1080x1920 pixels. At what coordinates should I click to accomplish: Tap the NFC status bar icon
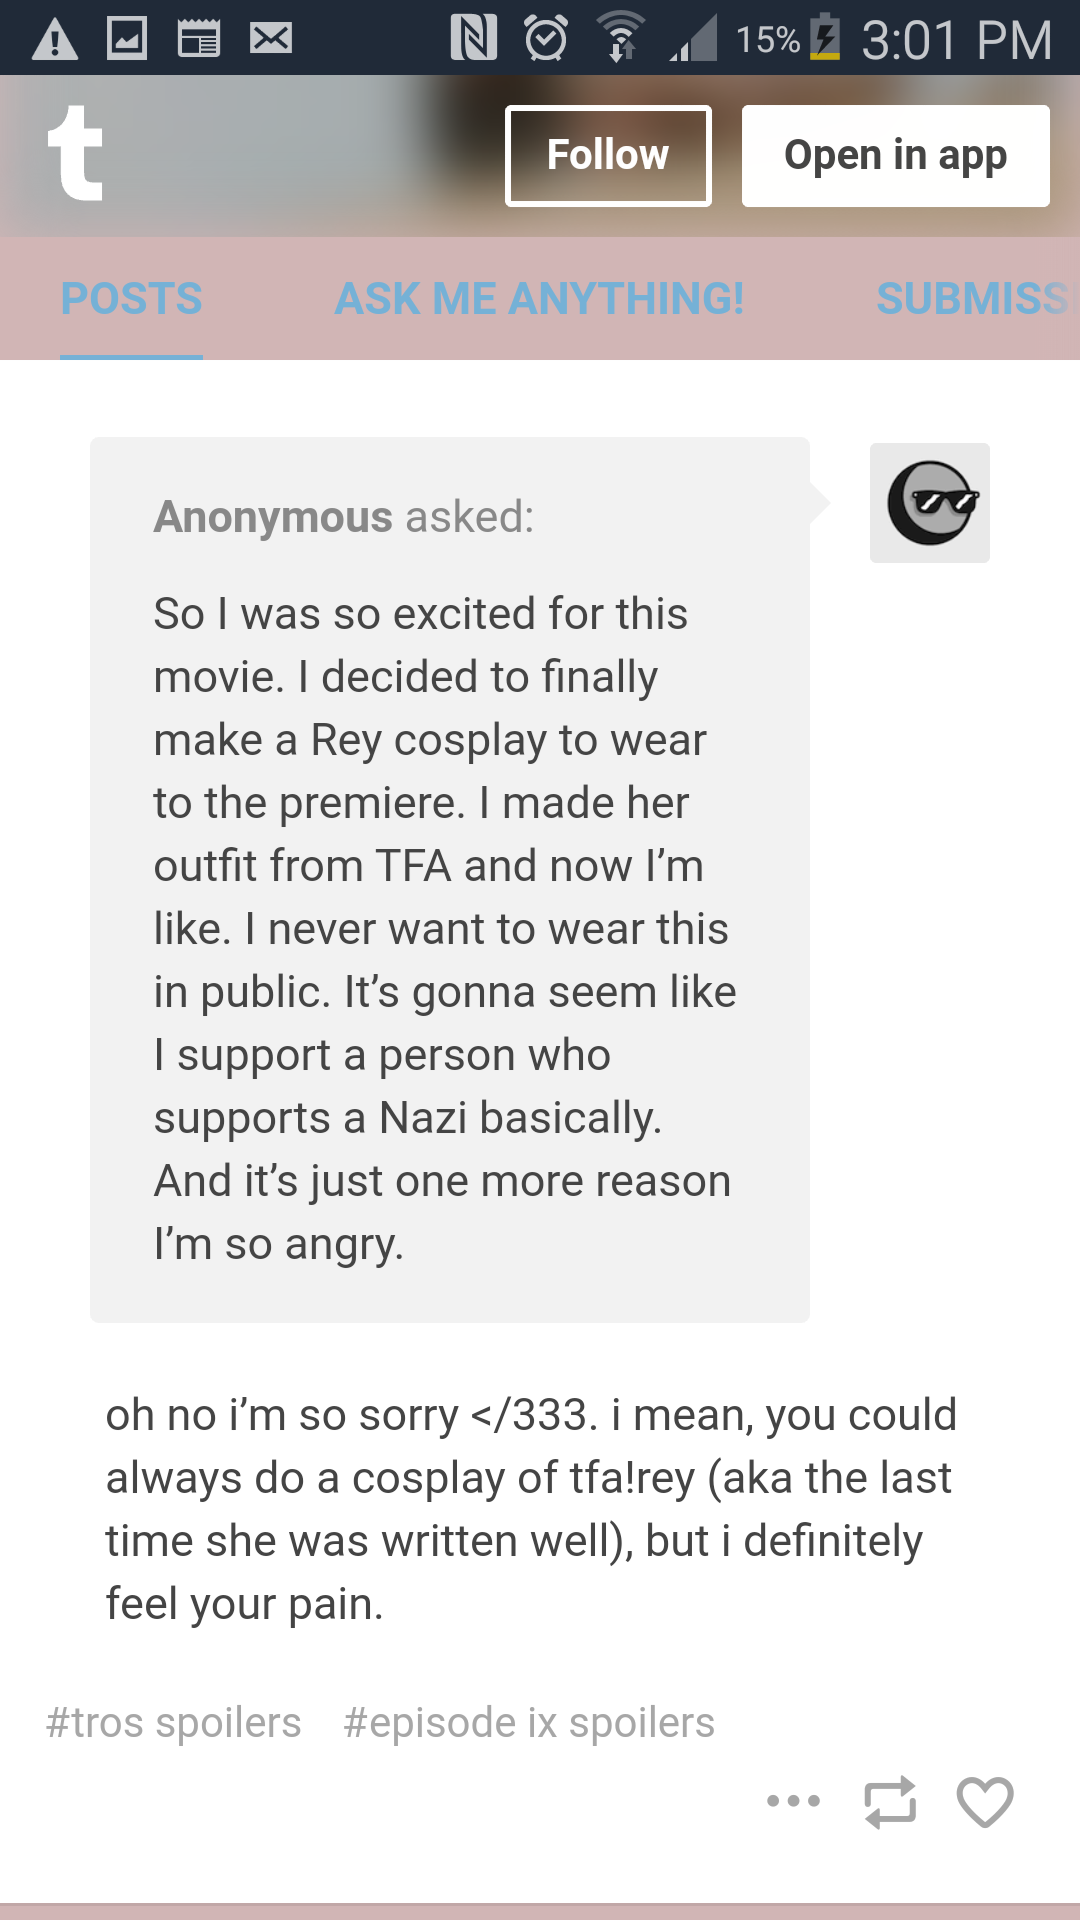(x=474, y=39)
